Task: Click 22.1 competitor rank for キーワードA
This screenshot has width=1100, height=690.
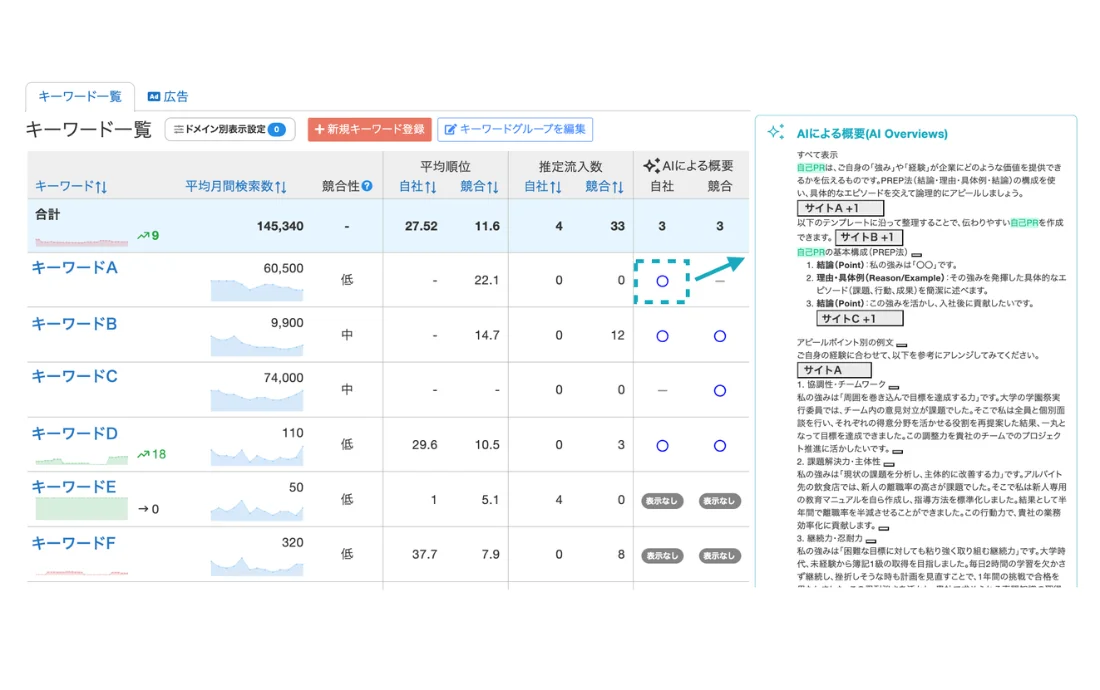Action: coord(486,280)
